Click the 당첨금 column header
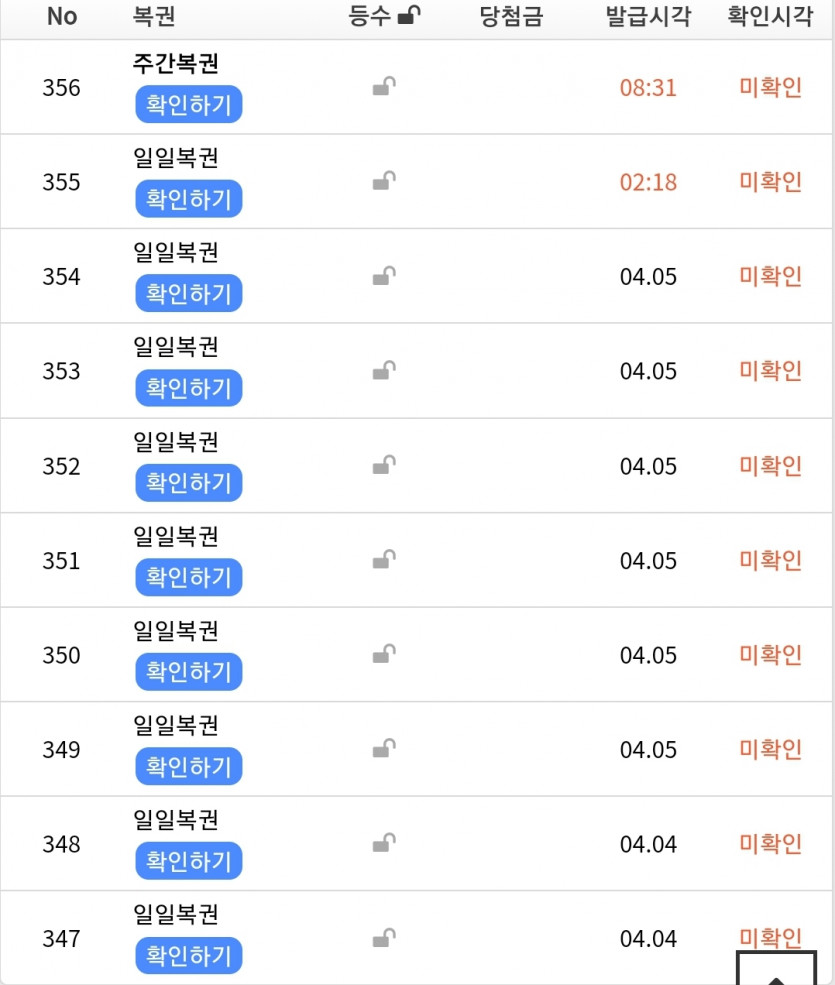Image resolution: width=835 pixels, height=985 pixels. tap(511, 17)
